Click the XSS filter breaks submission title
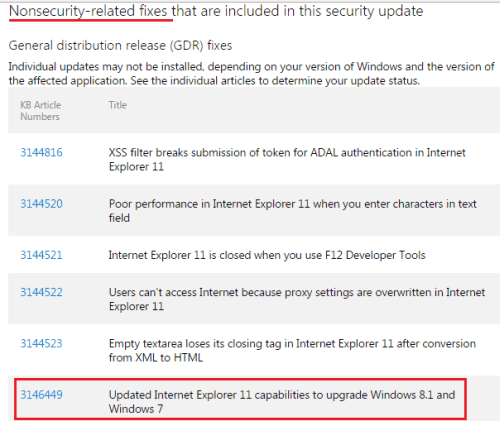Viewport: 500px width, 421px height. pos(287,159)
